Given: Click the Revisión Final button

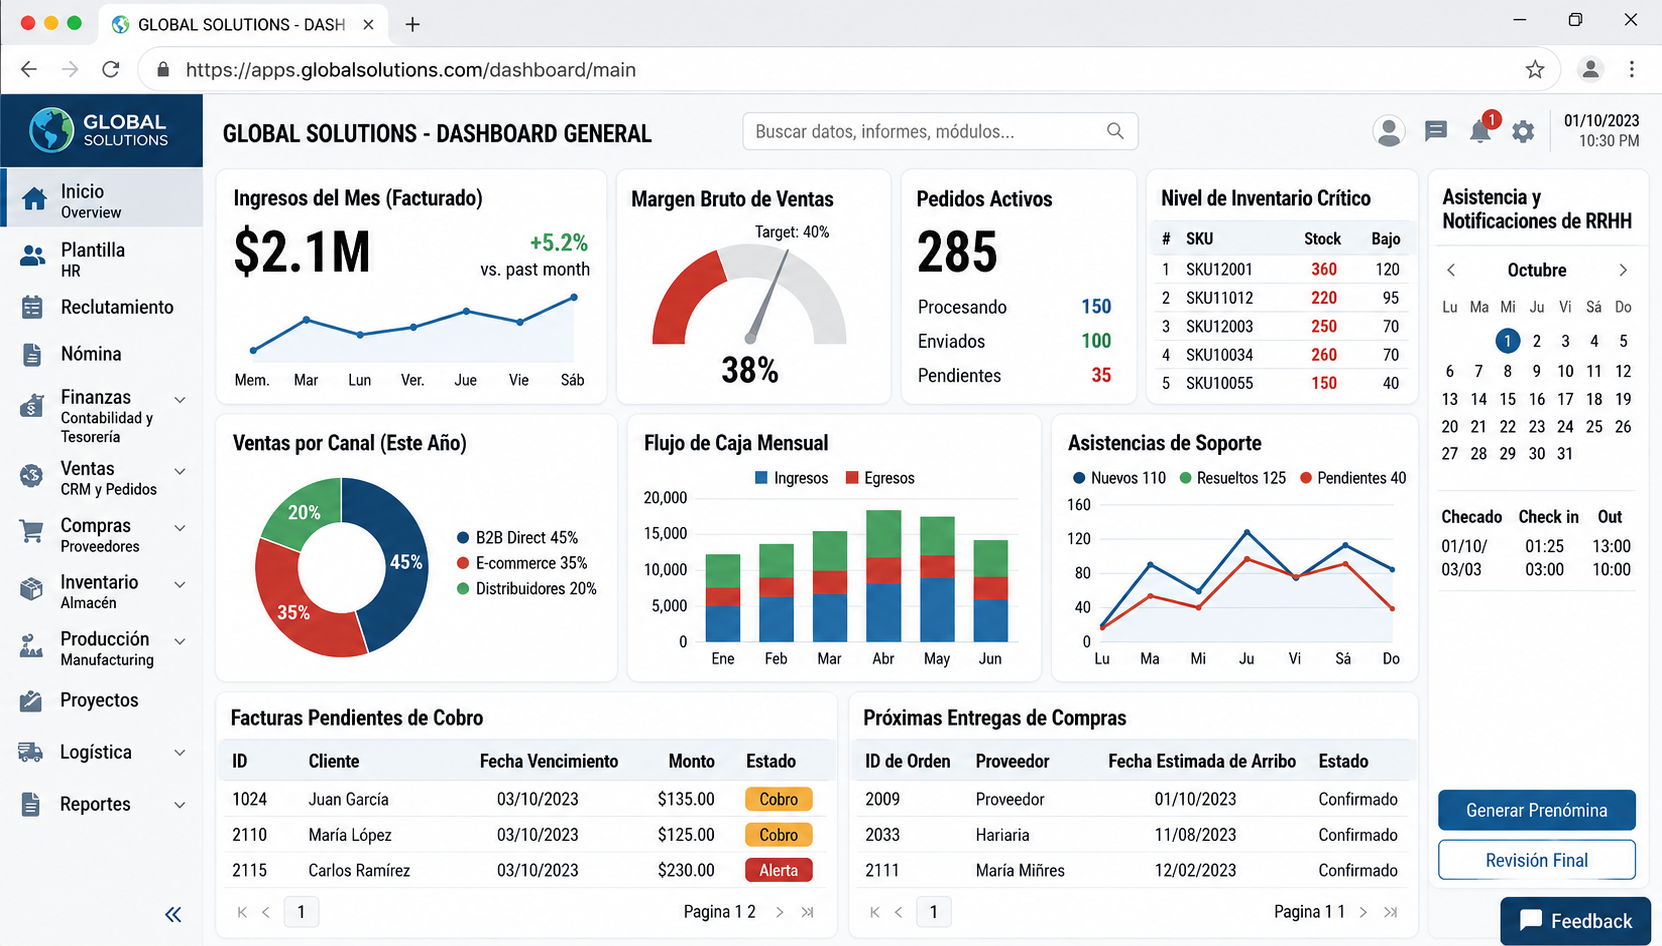Looking at the screenshot, I should [1537, 860].
